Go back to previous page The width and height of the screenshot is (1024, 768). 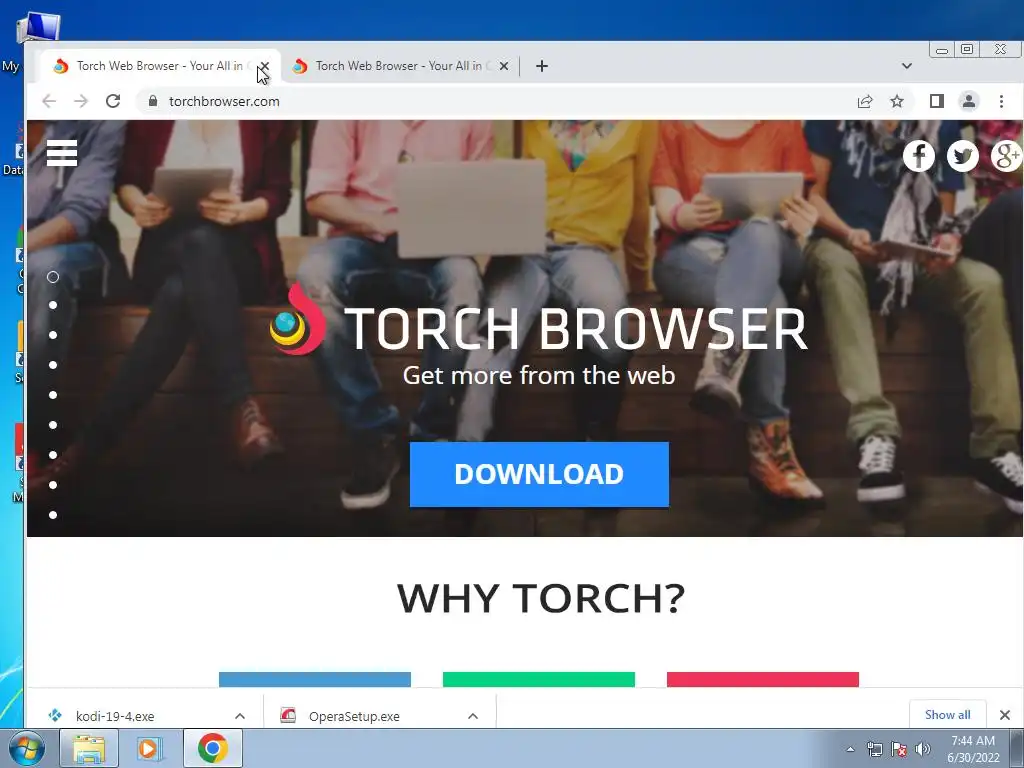tap(49, 101)
